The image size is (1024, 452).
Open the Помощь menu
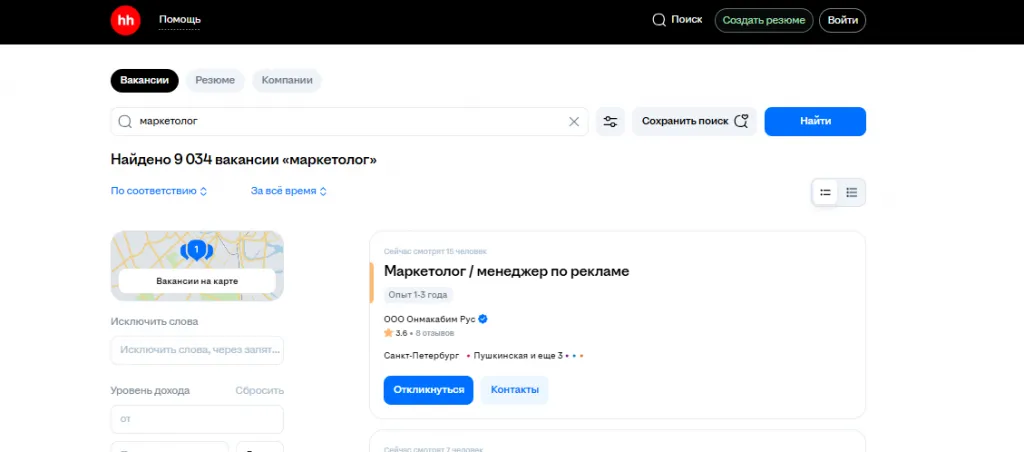pos(180,20)
